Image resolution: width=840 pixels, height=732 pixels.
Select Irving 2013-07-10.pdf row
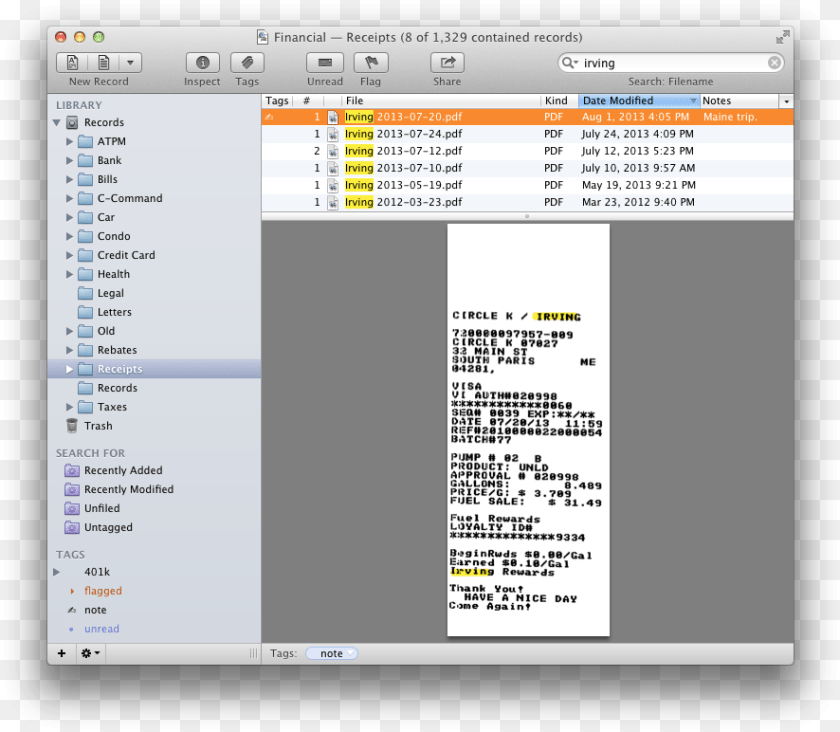(x=527, y=168)
